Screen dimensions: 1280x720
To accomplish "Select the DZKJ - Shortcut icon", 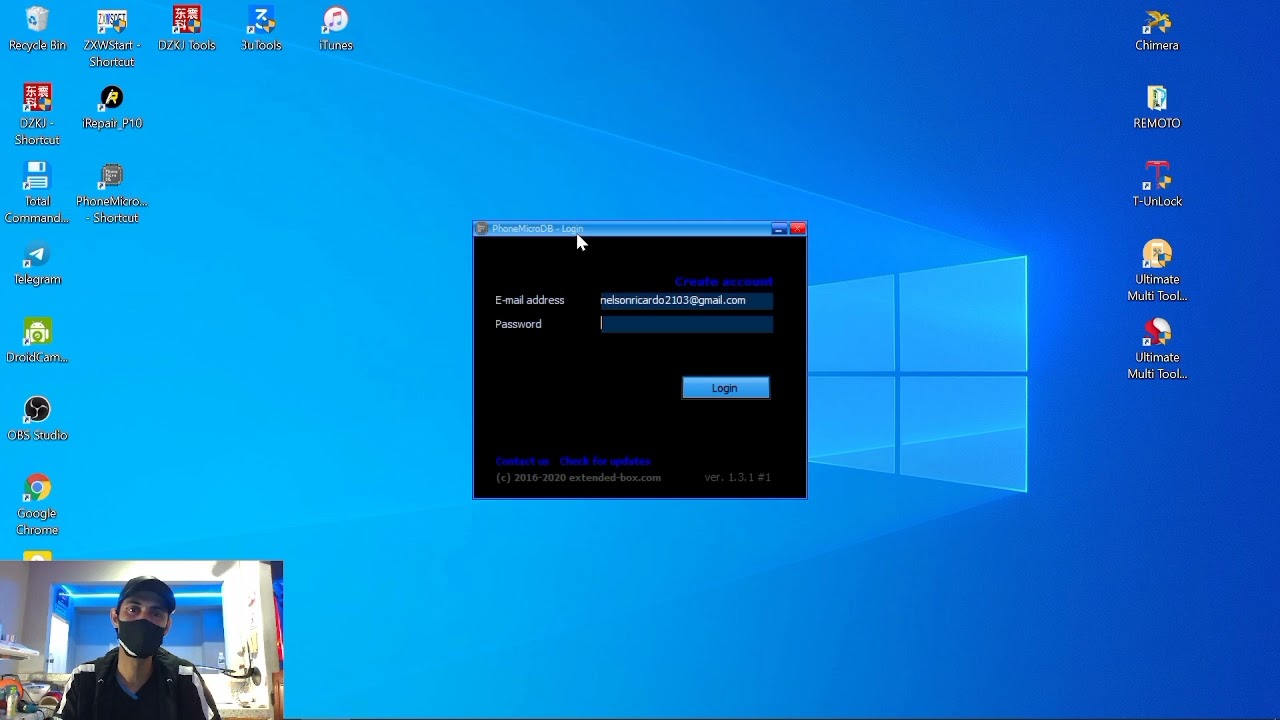I will click(37, 115).
